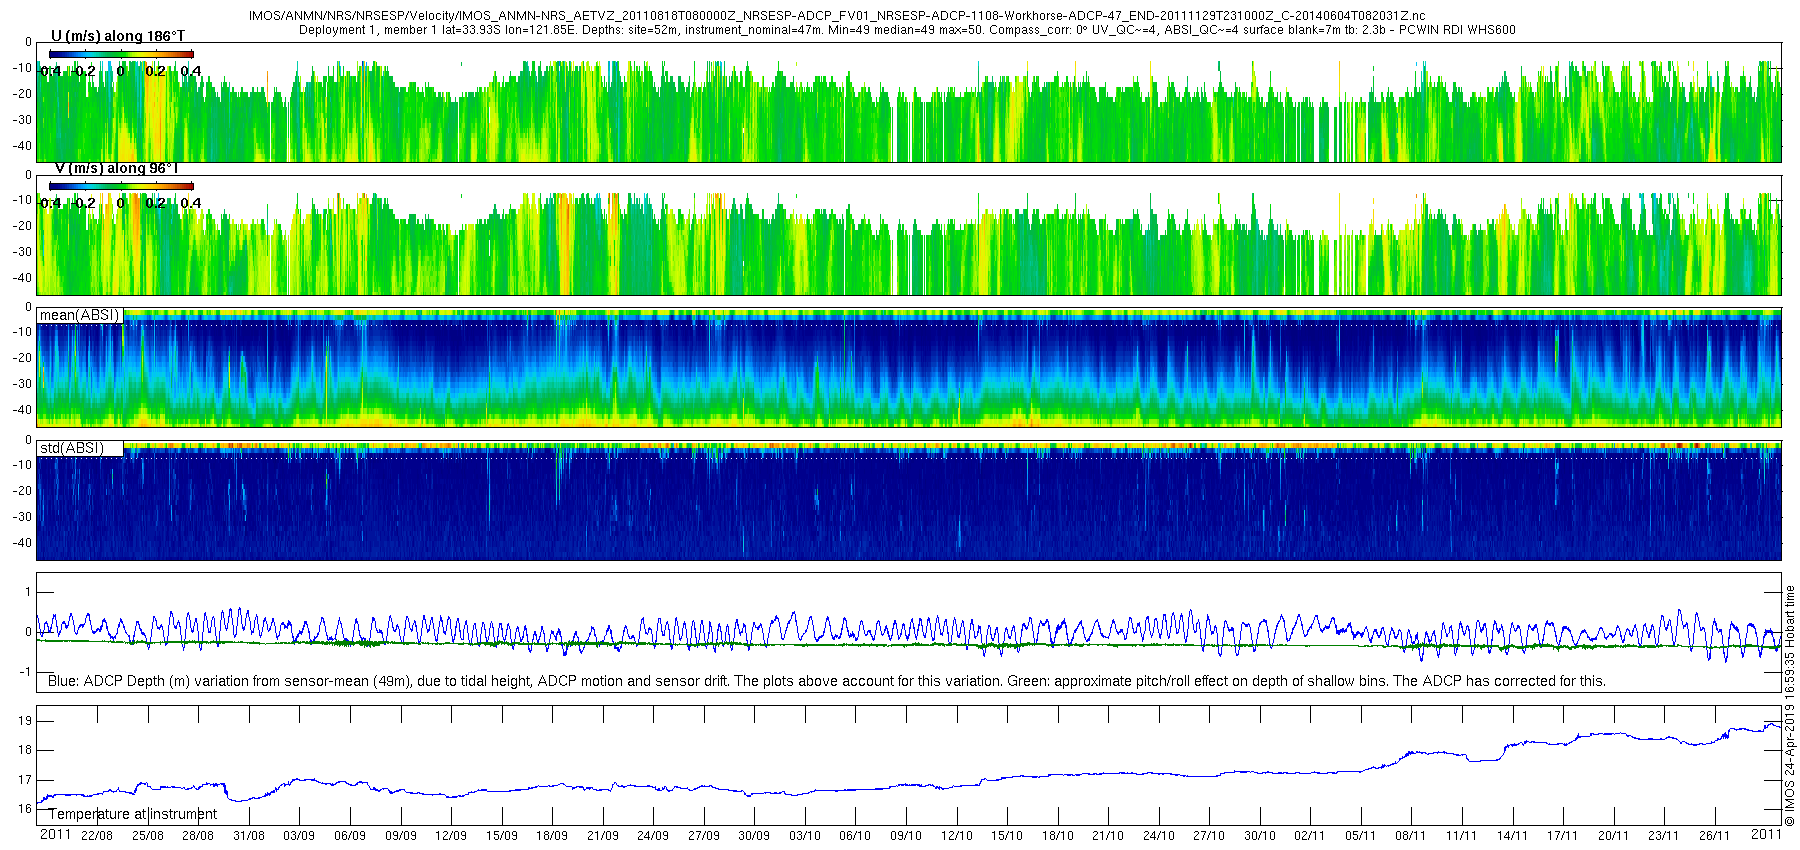The image size is (1800, 850).
Task: Click the V velocity colorbar above the second panel
Action: pos(121,186)
